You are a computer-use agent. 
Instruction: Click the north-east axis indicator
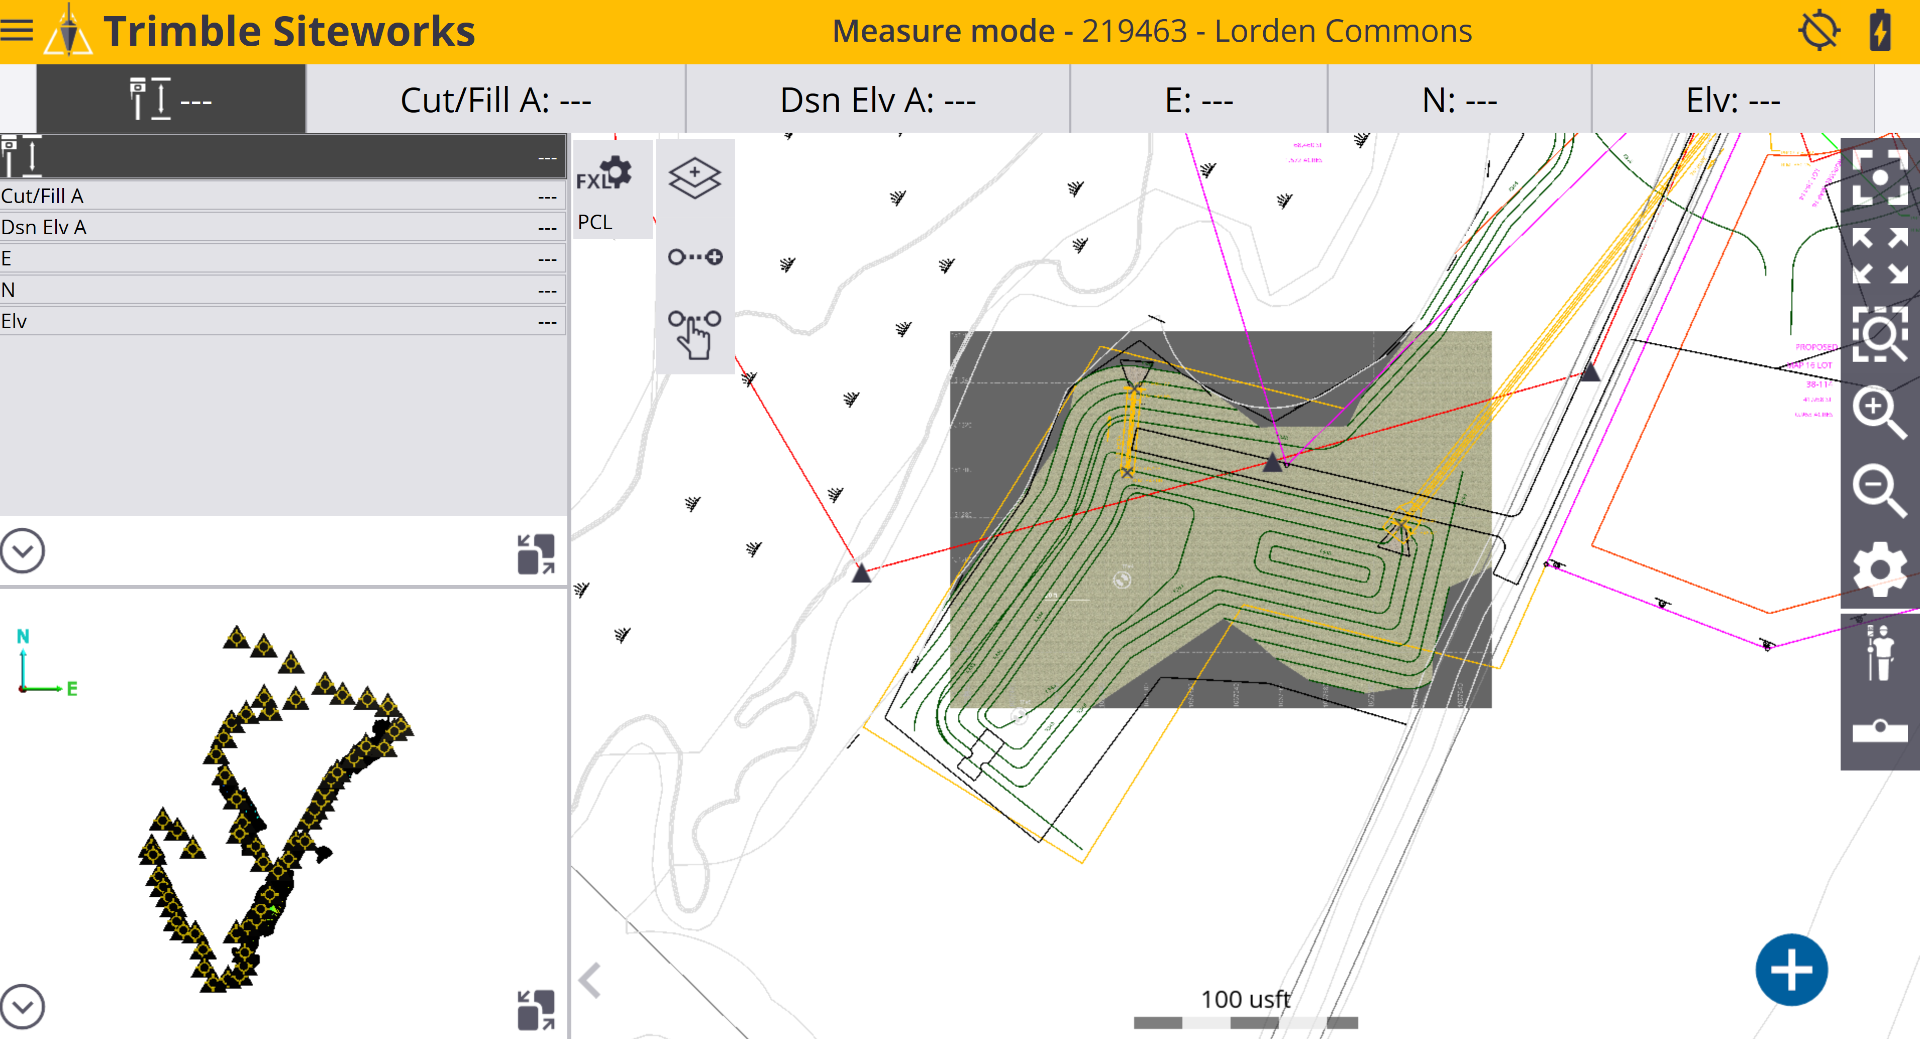pos(45,662)
